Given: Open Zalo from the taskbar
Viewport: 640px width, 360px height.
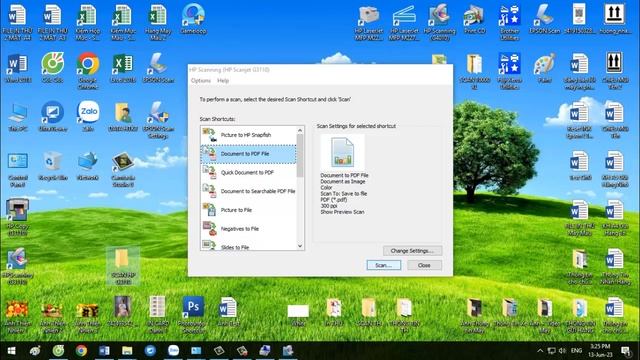Looking at the screenshot, I should pos(173,351).
